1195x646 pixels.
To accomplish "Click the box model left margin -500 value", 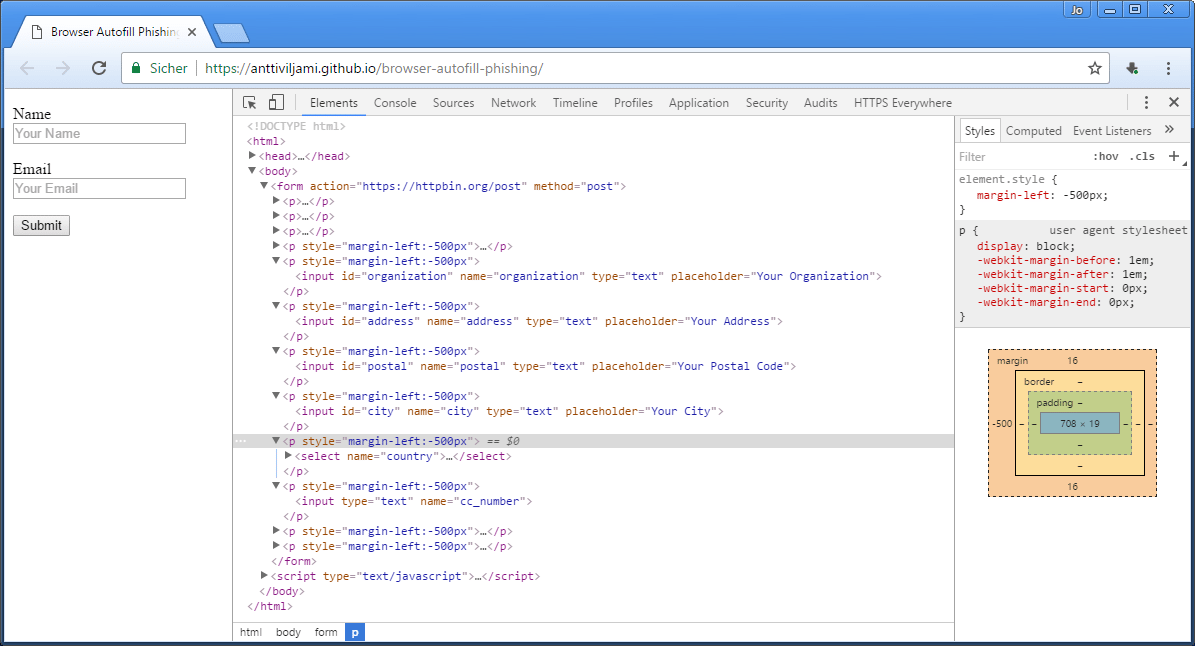I will click(1002, 424).
